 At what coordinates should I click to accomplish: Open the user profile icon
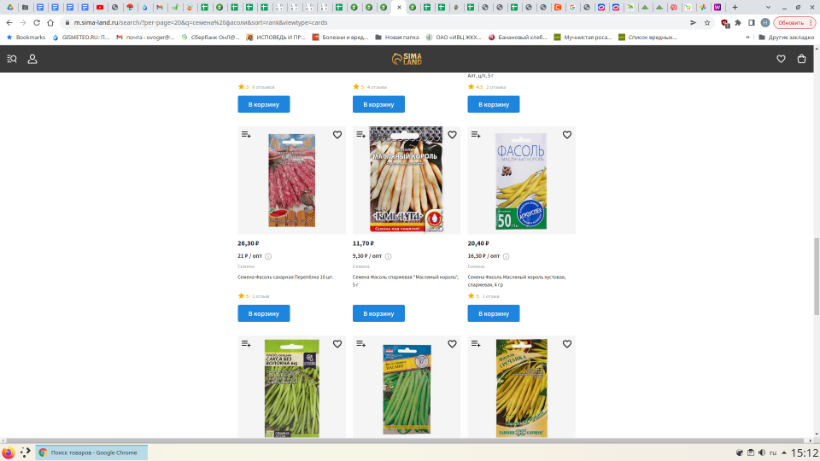tap(32, 59)
